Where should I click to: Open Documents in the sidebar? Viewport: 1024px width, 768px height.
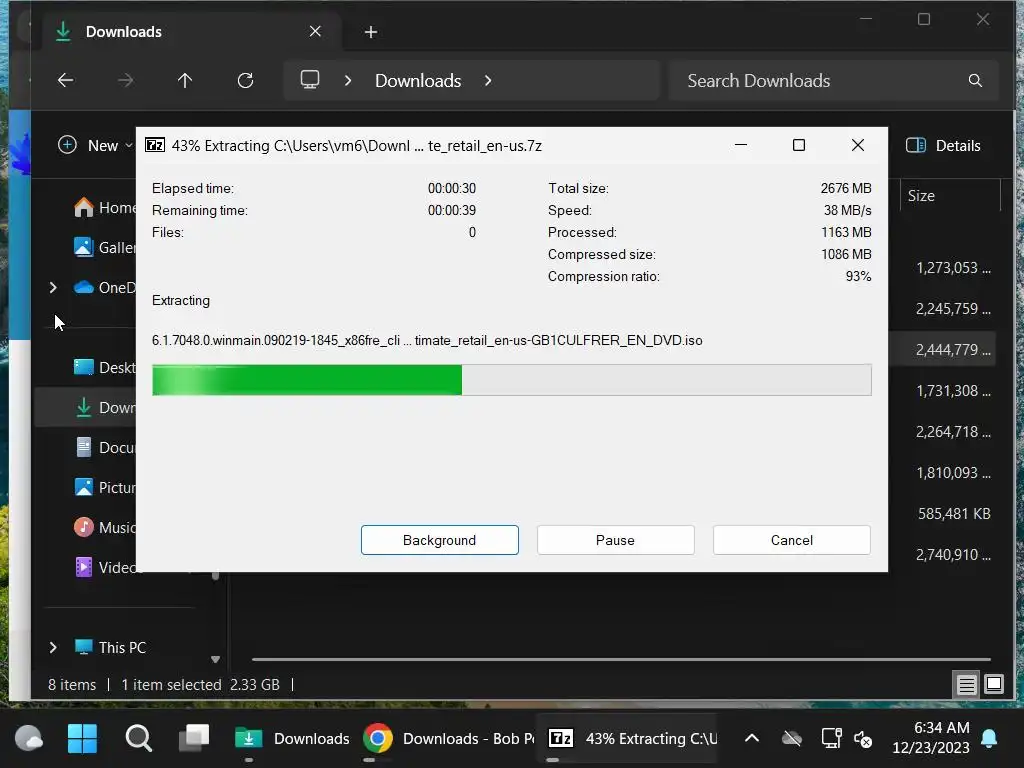click(104, 447)
